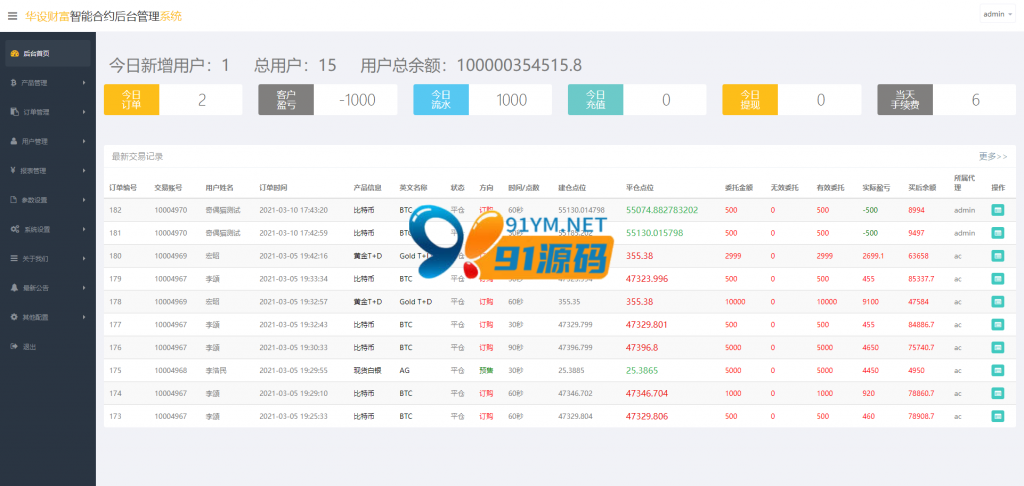
Task: Expand the 订单管理 submenu arrow
Action: coord(84,112)
